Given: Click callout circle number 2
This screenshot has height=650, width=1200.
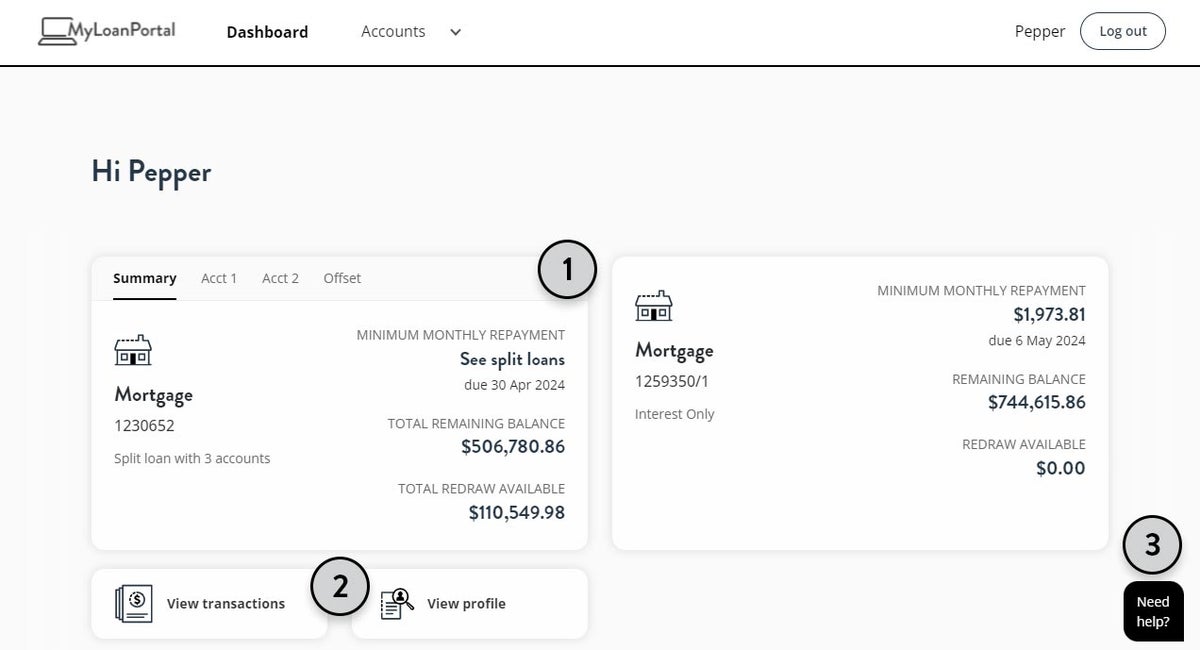Looking at the screenshot, I should tap(340, 585).
